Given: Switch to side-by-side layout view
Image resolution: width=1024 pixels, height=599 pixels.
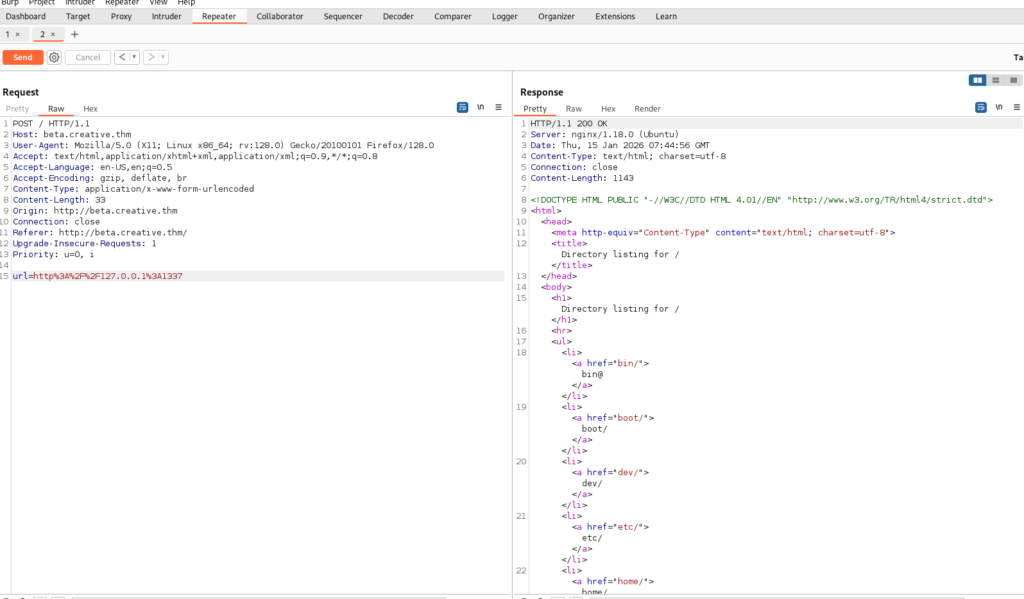Looking at the screenshot, I should (977, 80).
